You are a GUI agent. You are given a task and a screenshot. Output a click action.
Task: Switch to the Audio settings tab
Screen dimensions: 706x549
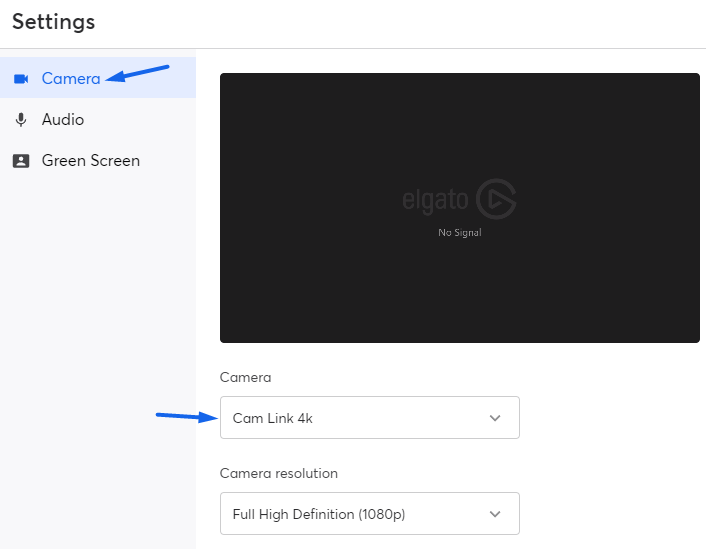coord(98,119)
